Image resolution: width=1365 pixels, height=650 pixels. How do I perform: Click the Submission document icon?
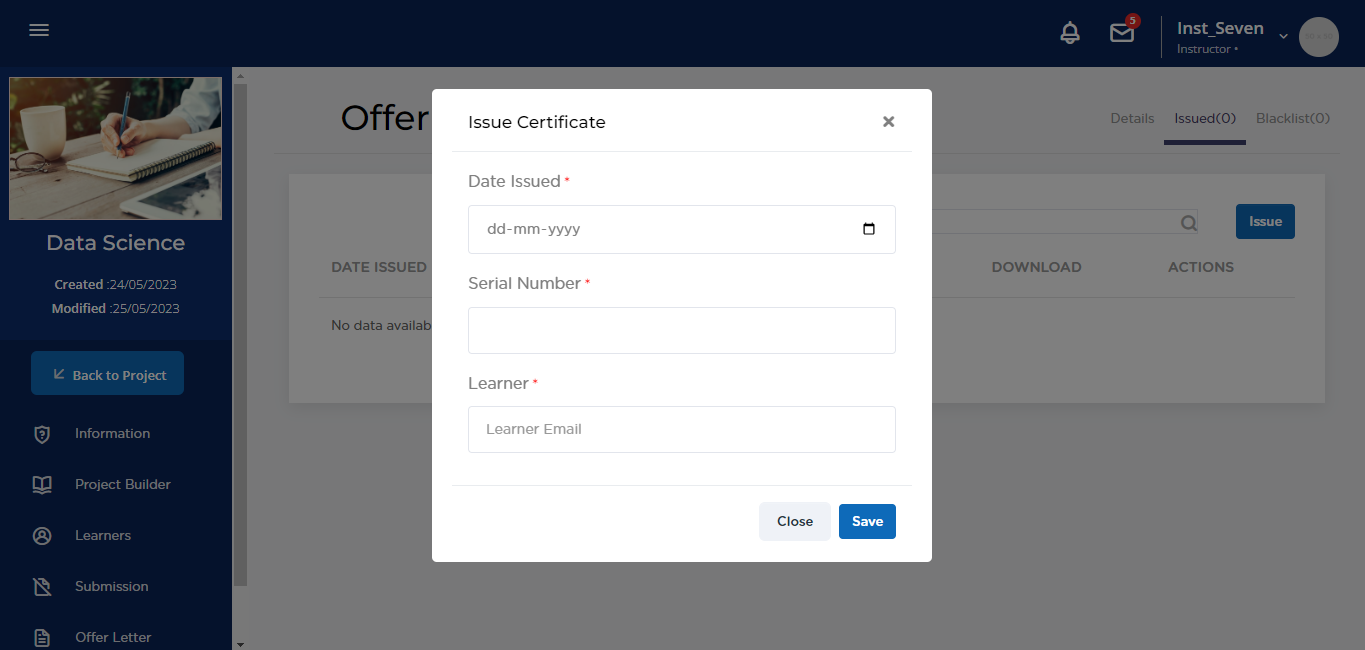coord(42,587)
